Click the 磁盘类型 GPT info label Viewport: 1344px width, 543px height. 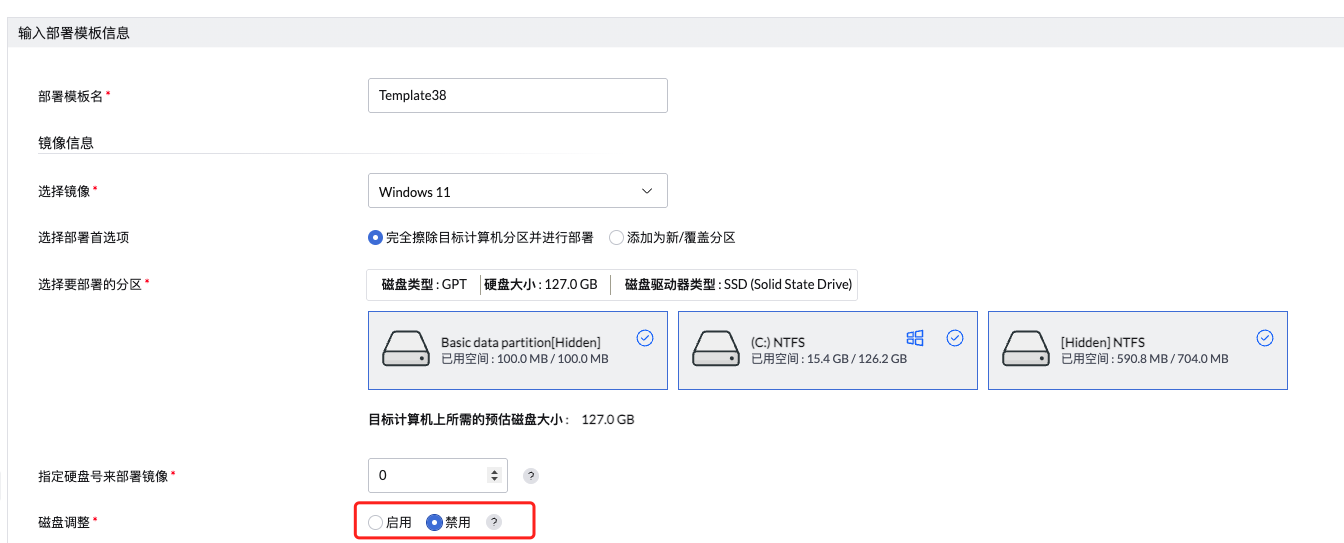pyautogui.click(x=424, y=284)
